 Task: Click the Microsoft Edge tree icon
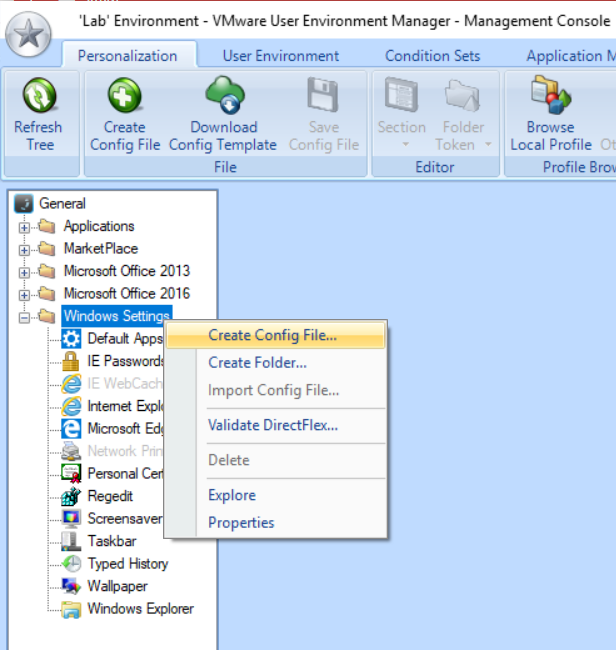[x=71, y=429]
